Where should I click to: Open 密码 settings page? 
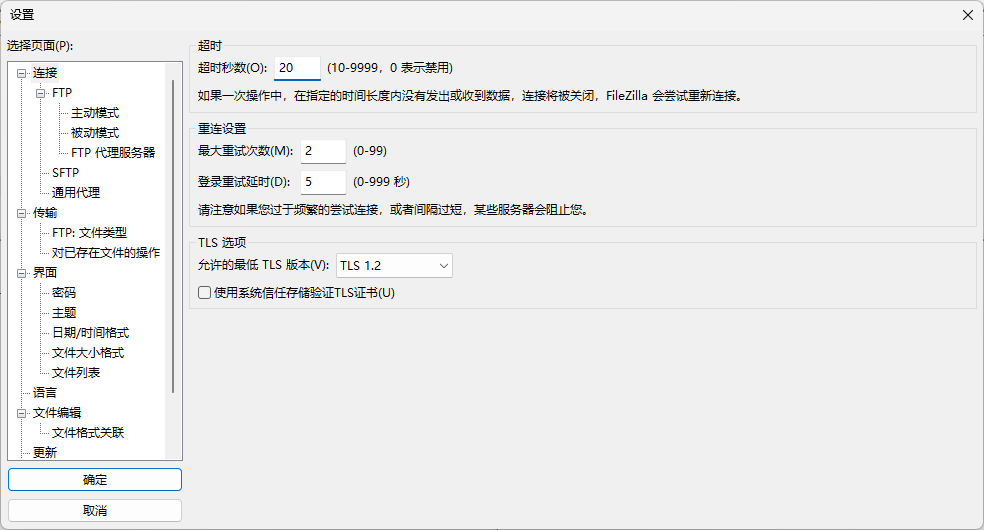[x=64, y=292]
